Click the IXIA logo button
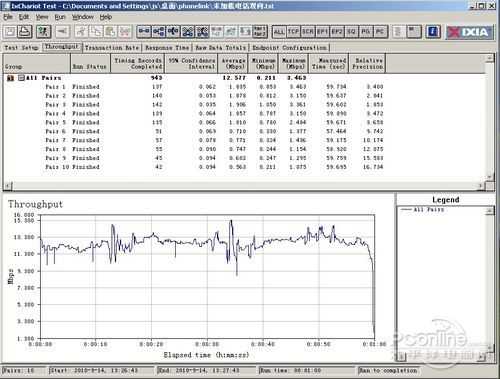Screen dimensions: 500x379 pos(470,32)
